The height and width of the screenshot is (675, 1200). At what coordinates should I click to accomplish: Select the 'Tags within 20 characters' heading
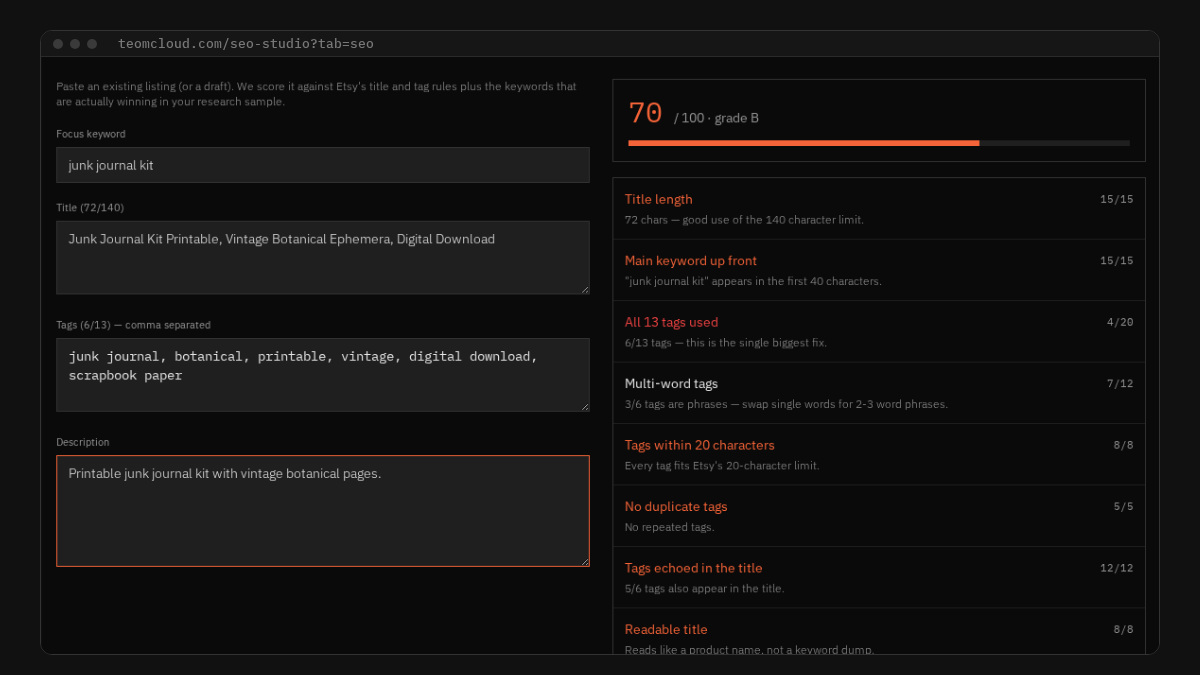coord(700,445)
